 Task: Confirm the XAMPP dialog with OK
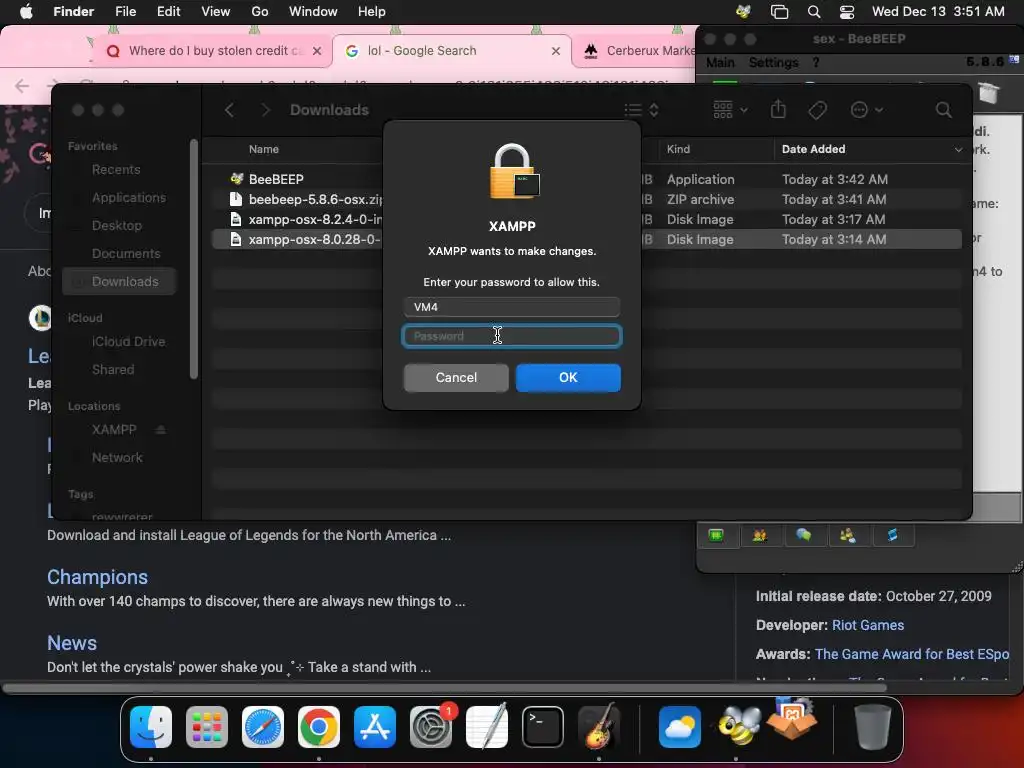tap(568, 377)
